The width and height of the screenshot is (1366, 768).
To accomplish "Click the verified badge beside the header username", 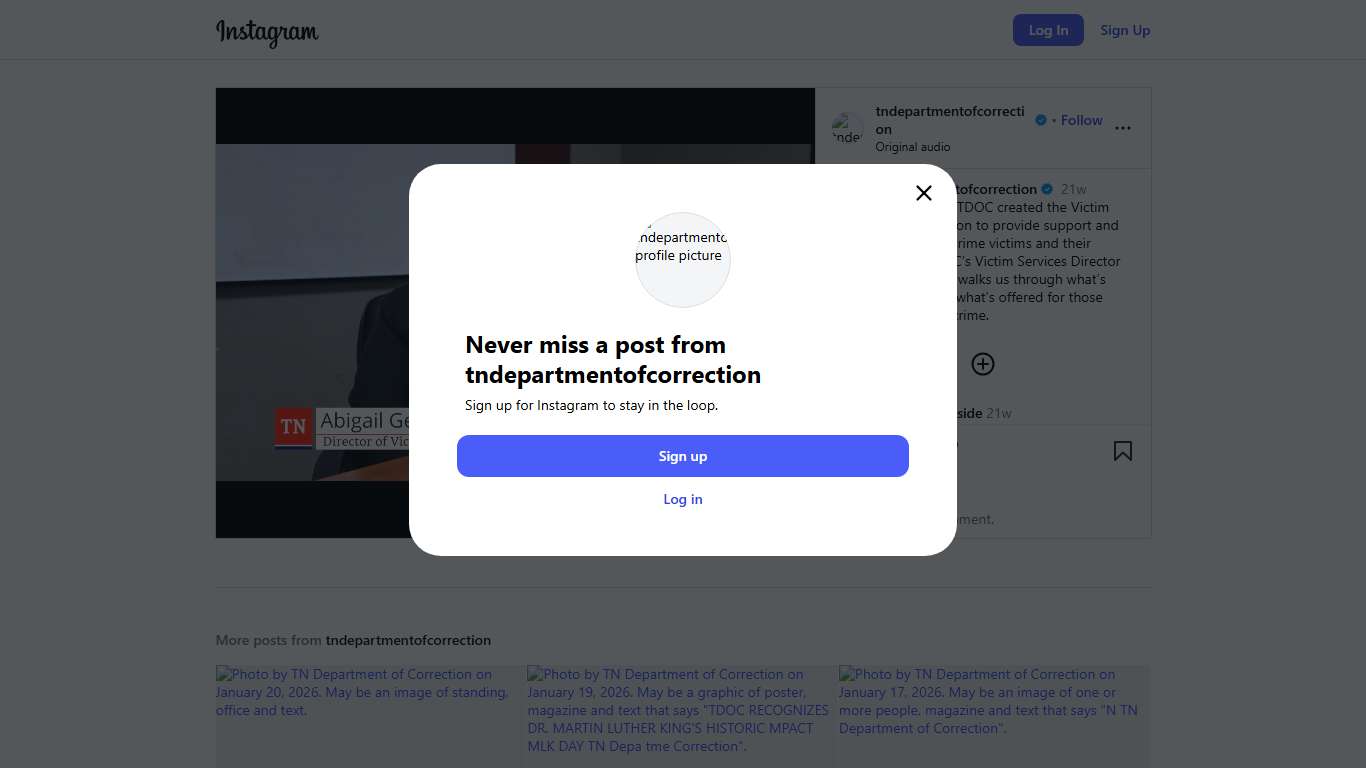I will click(x=1041, y=120).
